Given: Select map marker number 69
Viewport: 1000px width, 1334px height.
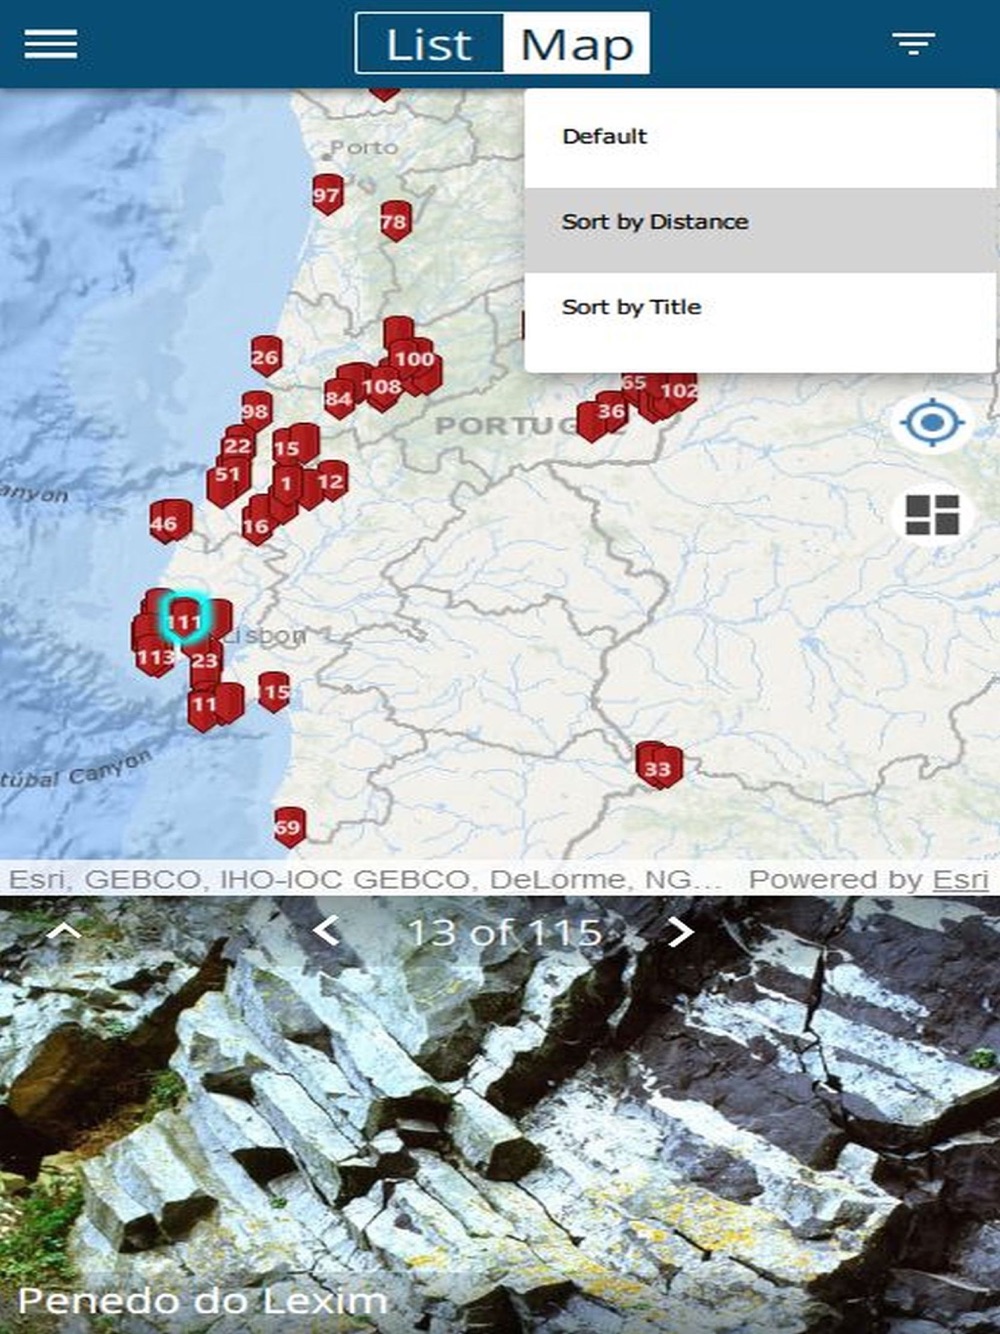Looking at the screenshot, I should click(x=289, y=827).
